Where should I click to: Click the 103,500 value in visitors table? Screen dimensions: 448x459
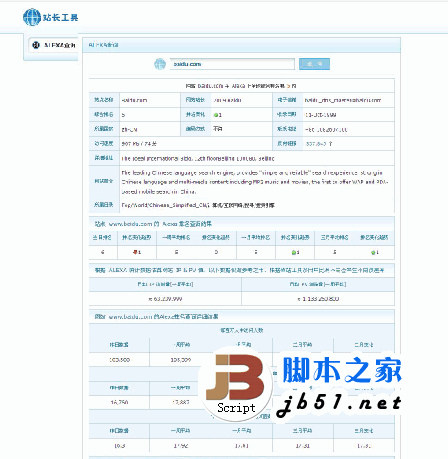[119, 360]
